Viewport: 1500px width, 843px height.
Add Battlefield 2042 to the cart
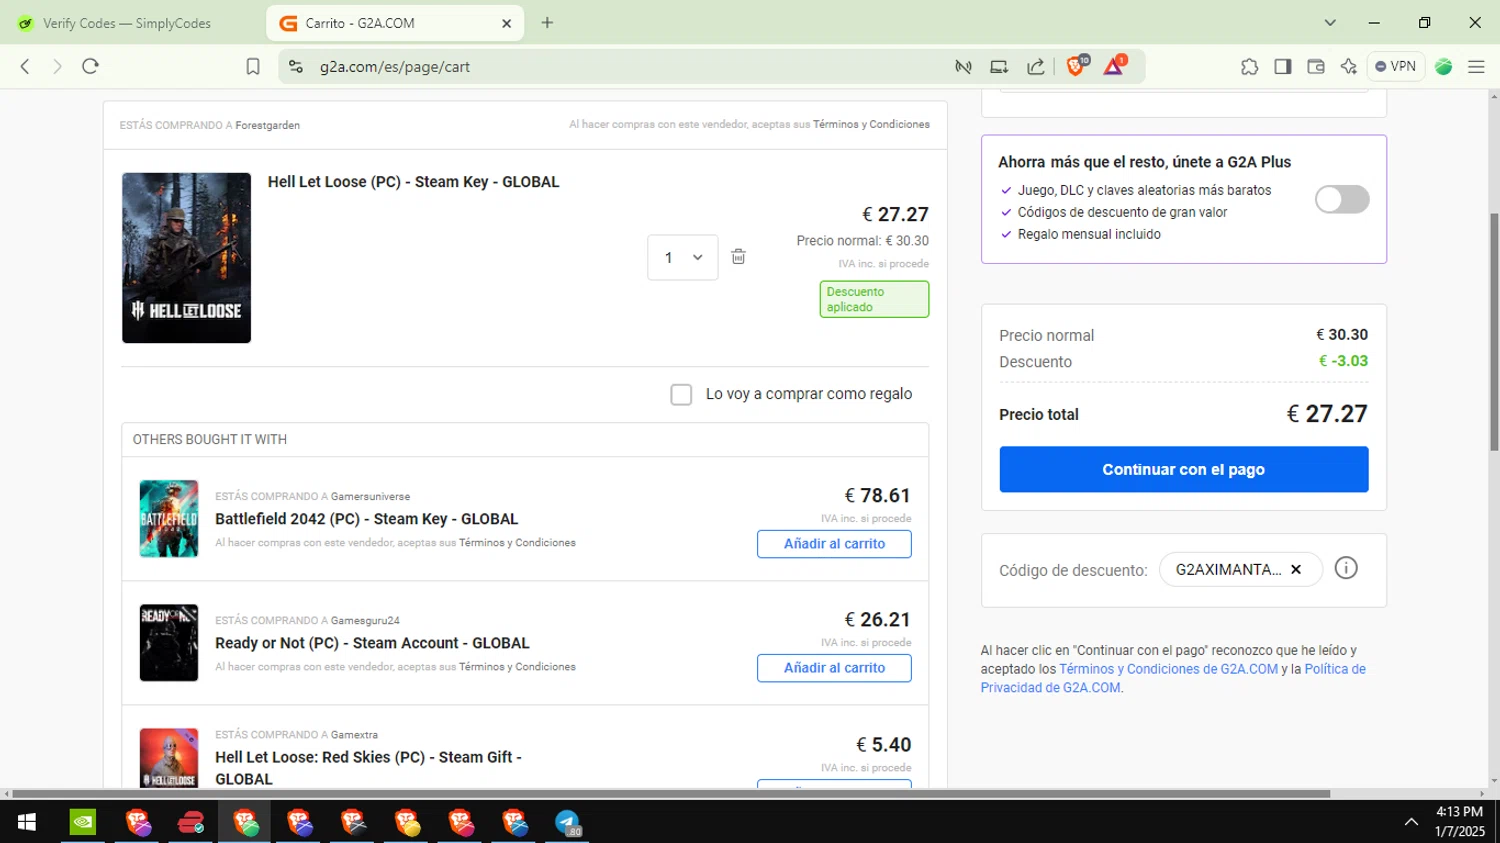pyautogui.click(x=834, y=544)
